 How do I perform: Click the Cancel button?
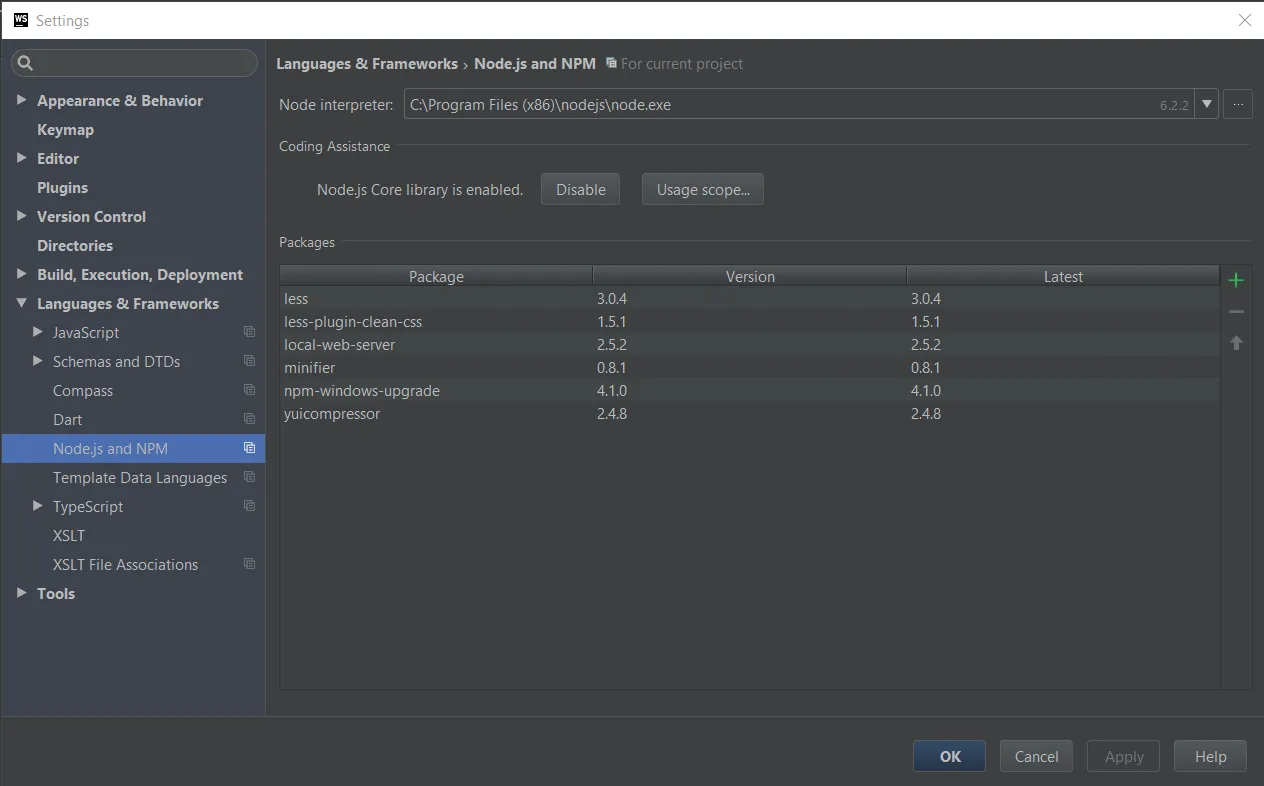pyautogui.click(x=1036, y=756)
